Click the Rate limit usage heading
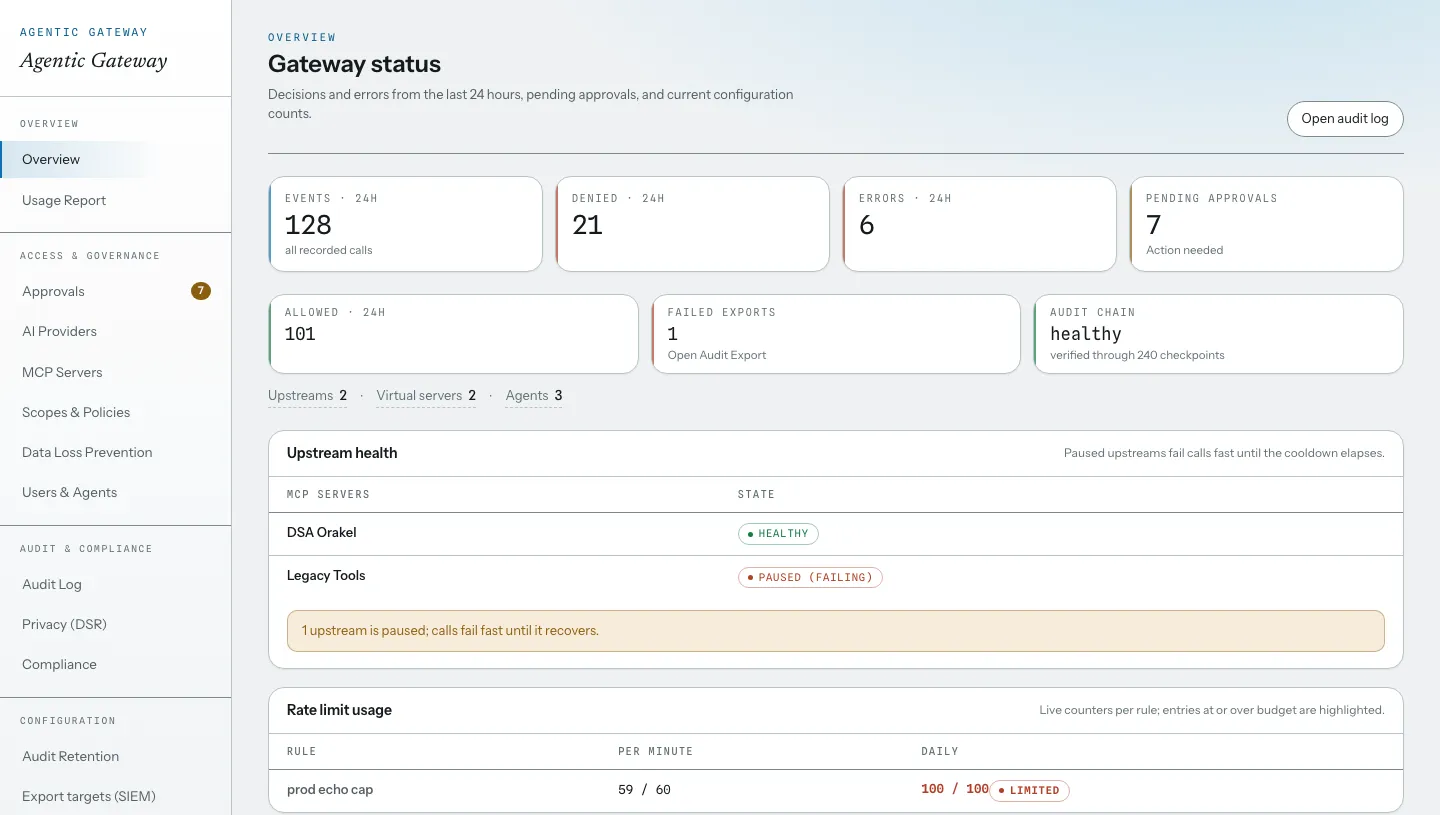 tap(339, 710)
